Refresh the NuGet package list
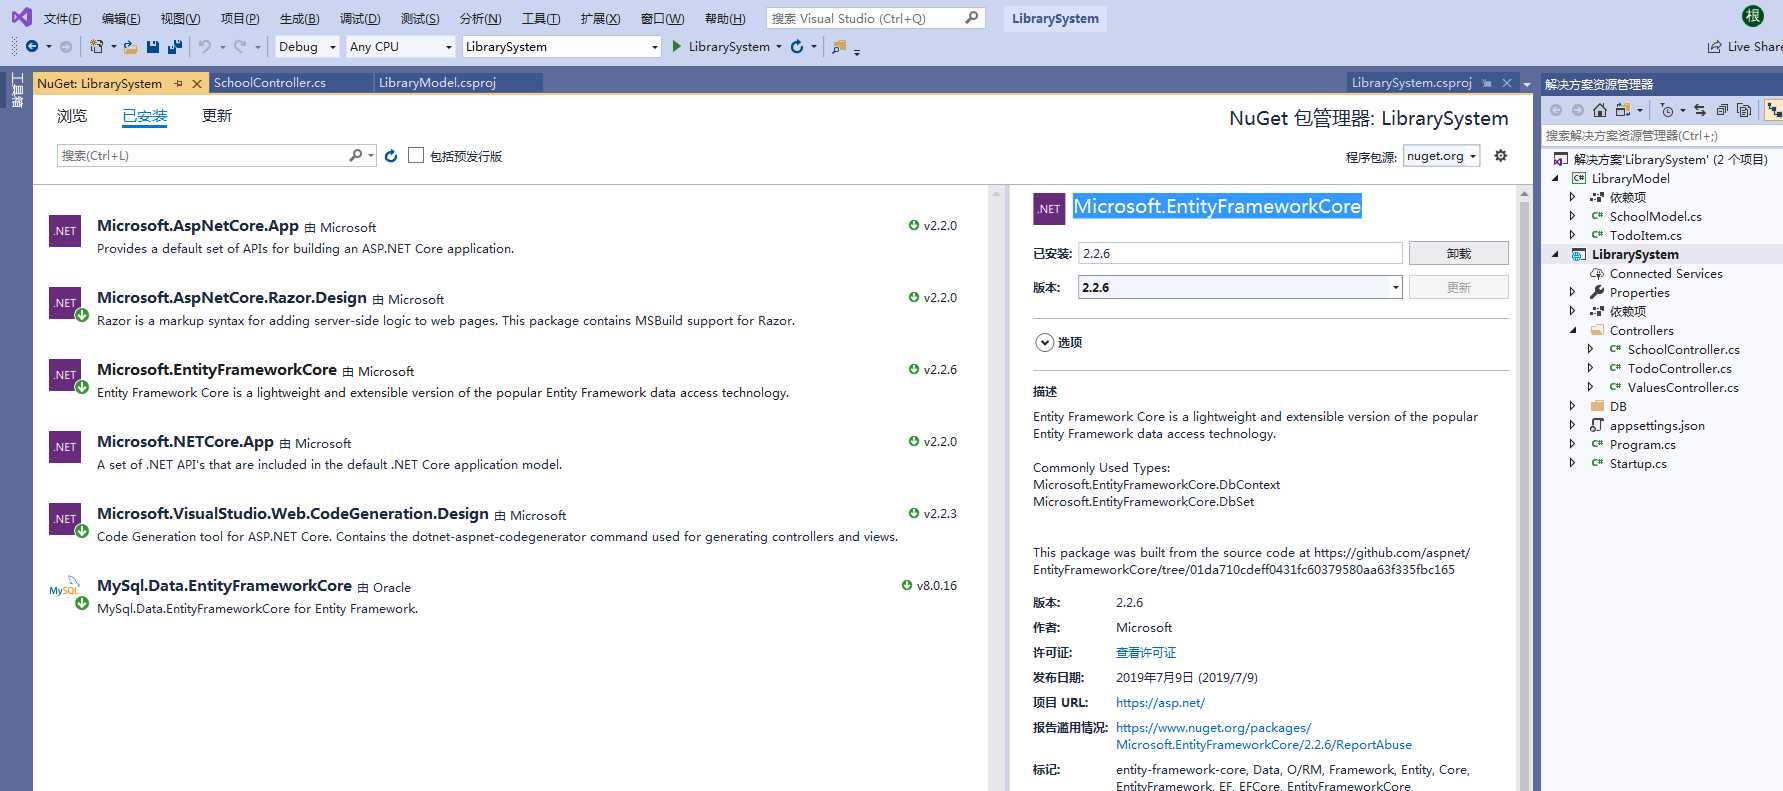The image size is (1783, 791). [x=391, y=156]
